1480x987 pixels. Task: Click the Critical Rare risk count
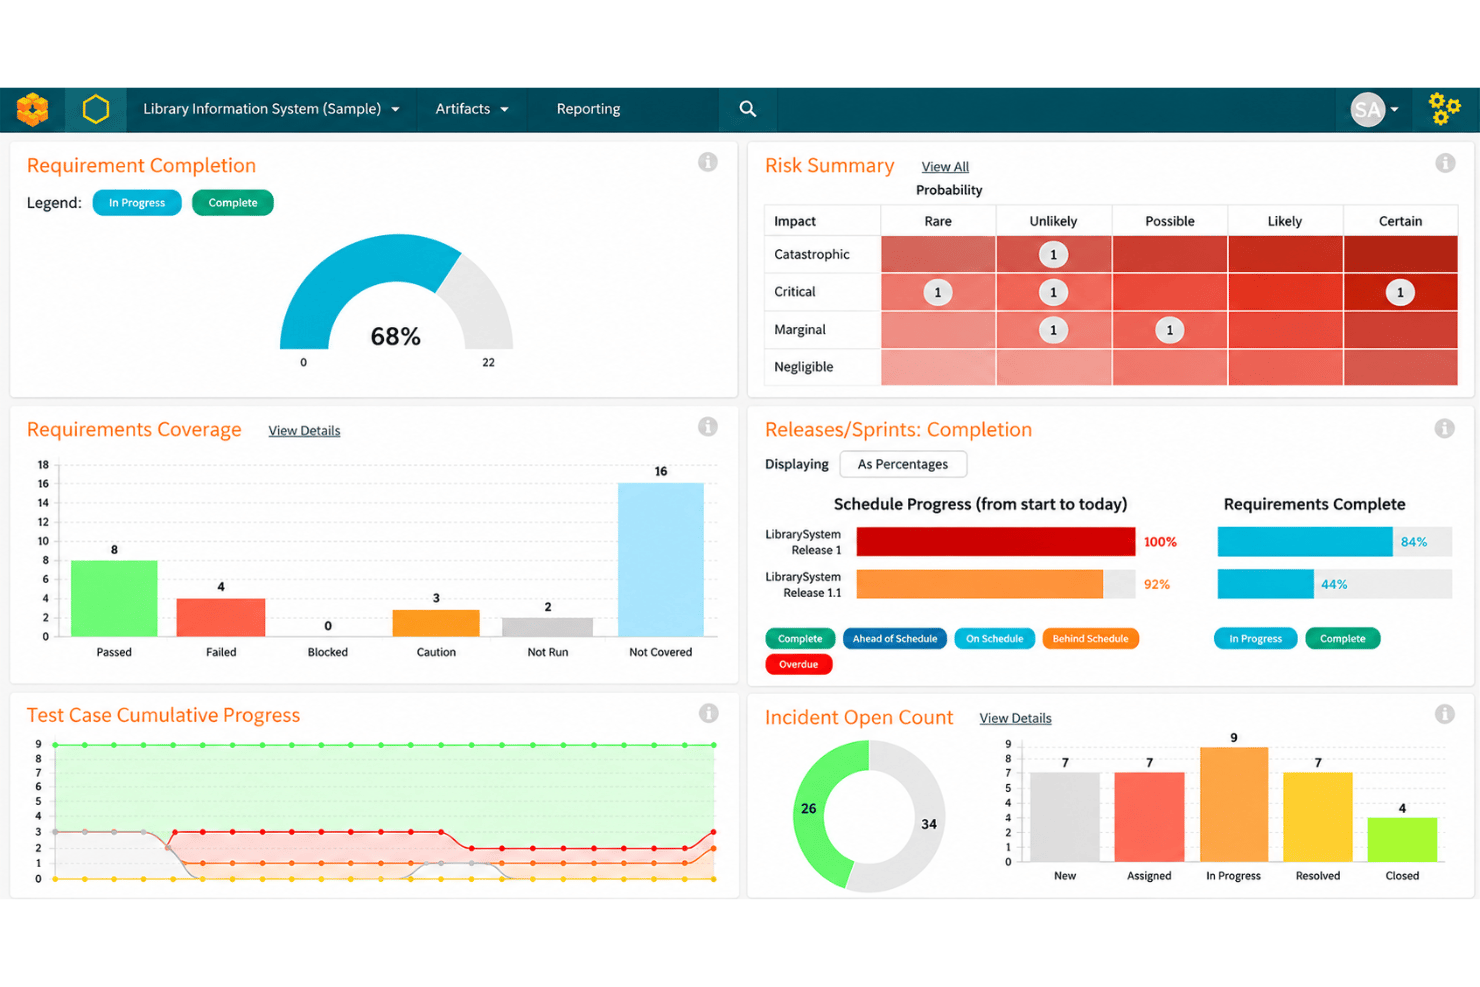click(x=937, y=293)
